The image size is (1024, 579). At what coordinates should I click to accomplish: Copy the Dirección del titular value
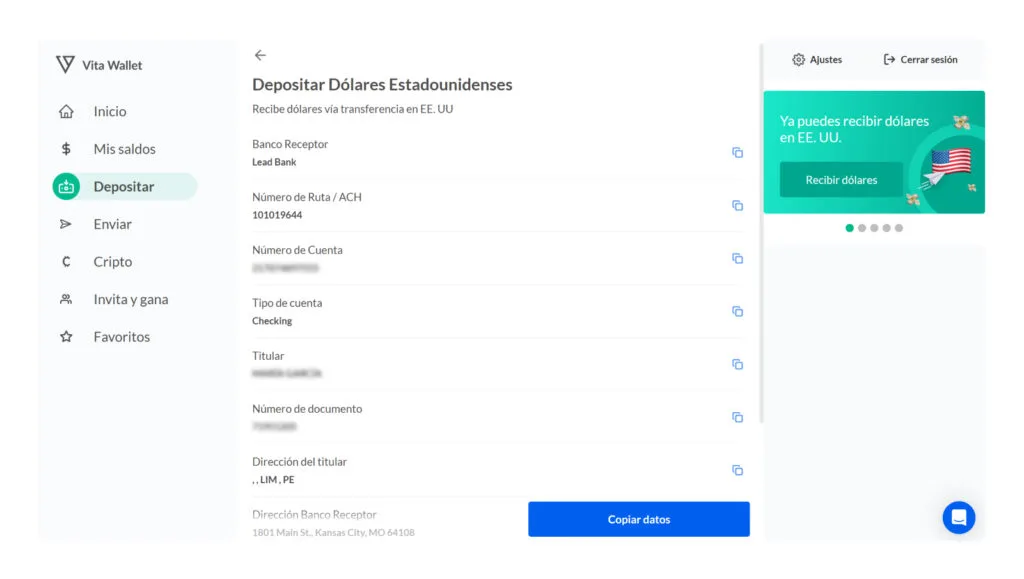737,471
